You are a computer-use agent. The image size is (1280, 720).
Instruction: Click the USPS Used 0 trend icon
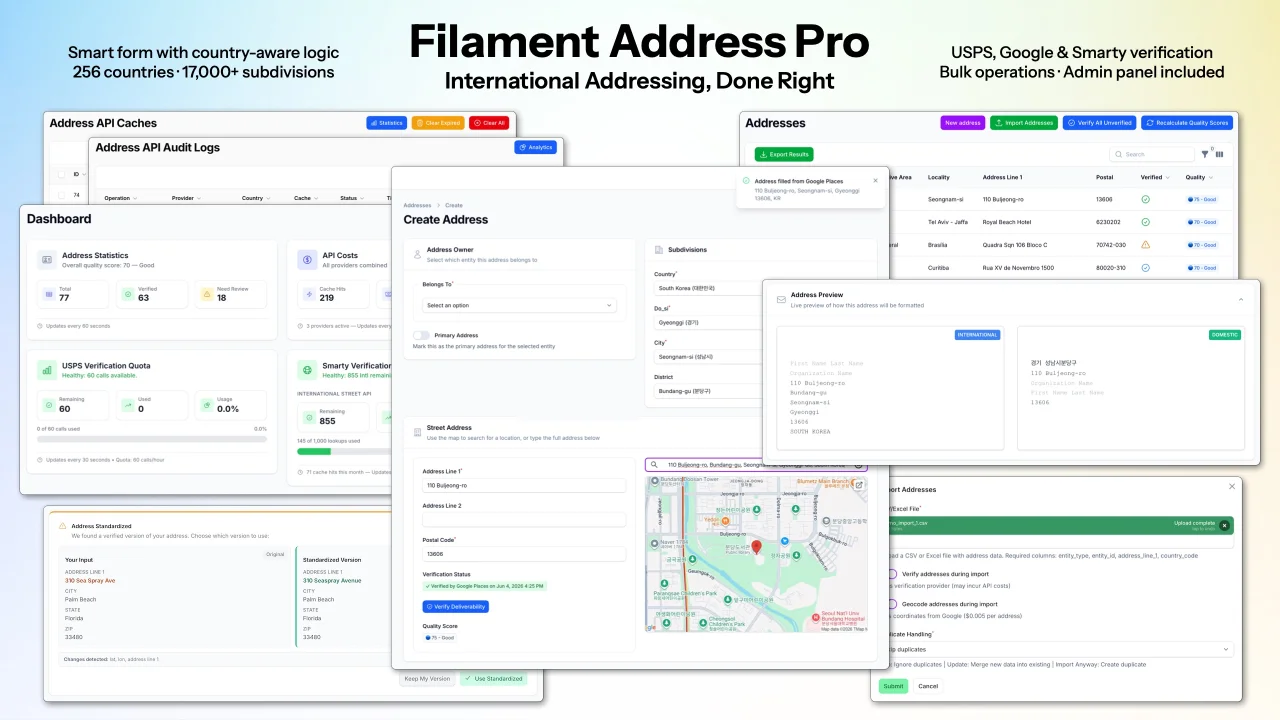[127, 405]
